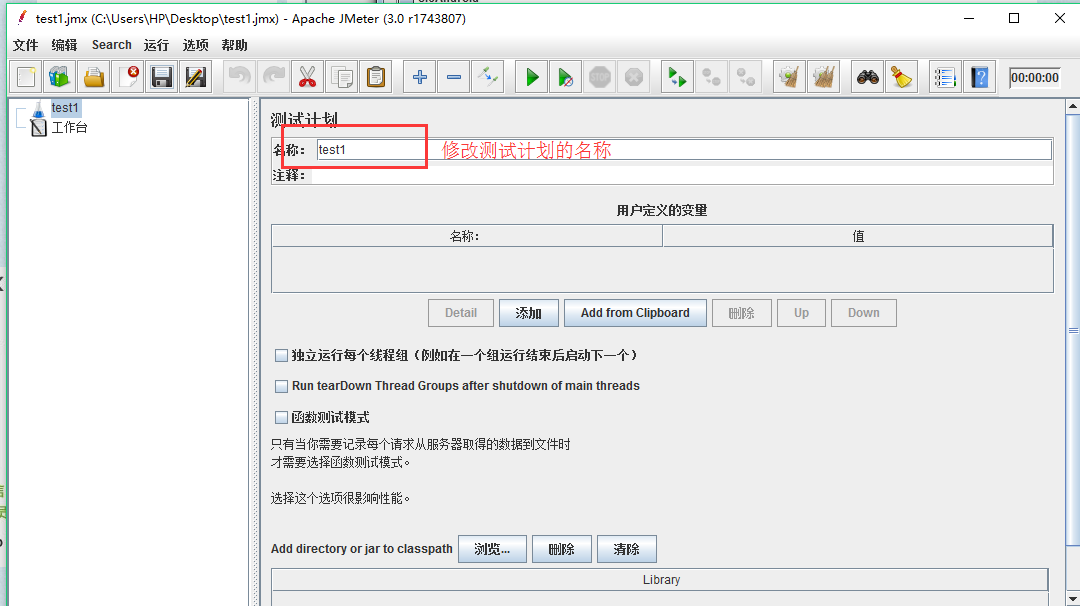1080x606 pixels.
Task: Close the test plan using the Close icon
Action: [x=127, y=76]
